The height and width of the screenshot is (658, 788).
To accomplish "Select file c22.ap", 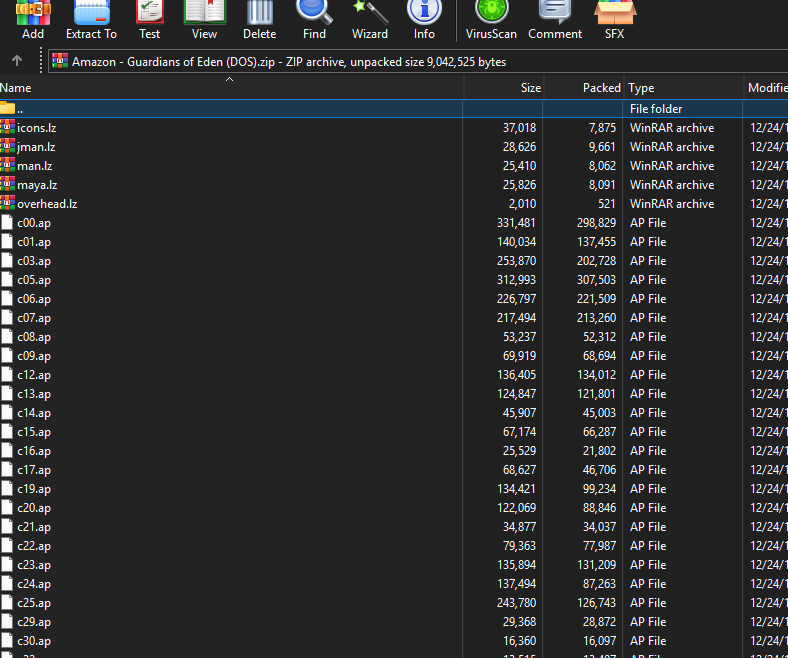I will (34, 546).
